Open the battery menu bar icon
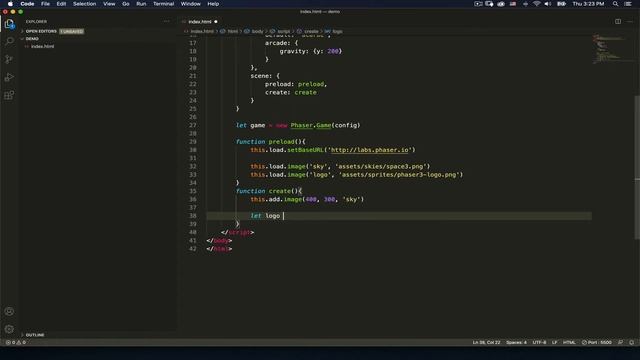Viewport: 640px width, 360px height. tap(562, 4)
